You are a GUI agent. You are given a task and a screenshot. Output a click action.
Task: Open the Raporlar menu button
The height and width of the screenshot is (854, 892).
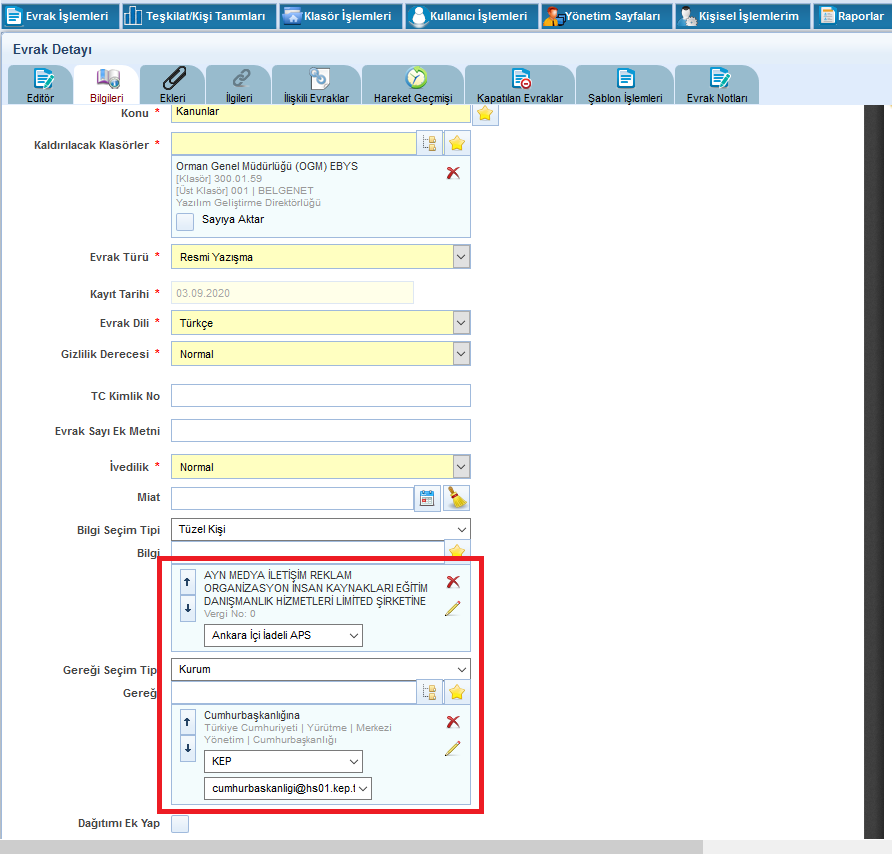coord(852,16)
